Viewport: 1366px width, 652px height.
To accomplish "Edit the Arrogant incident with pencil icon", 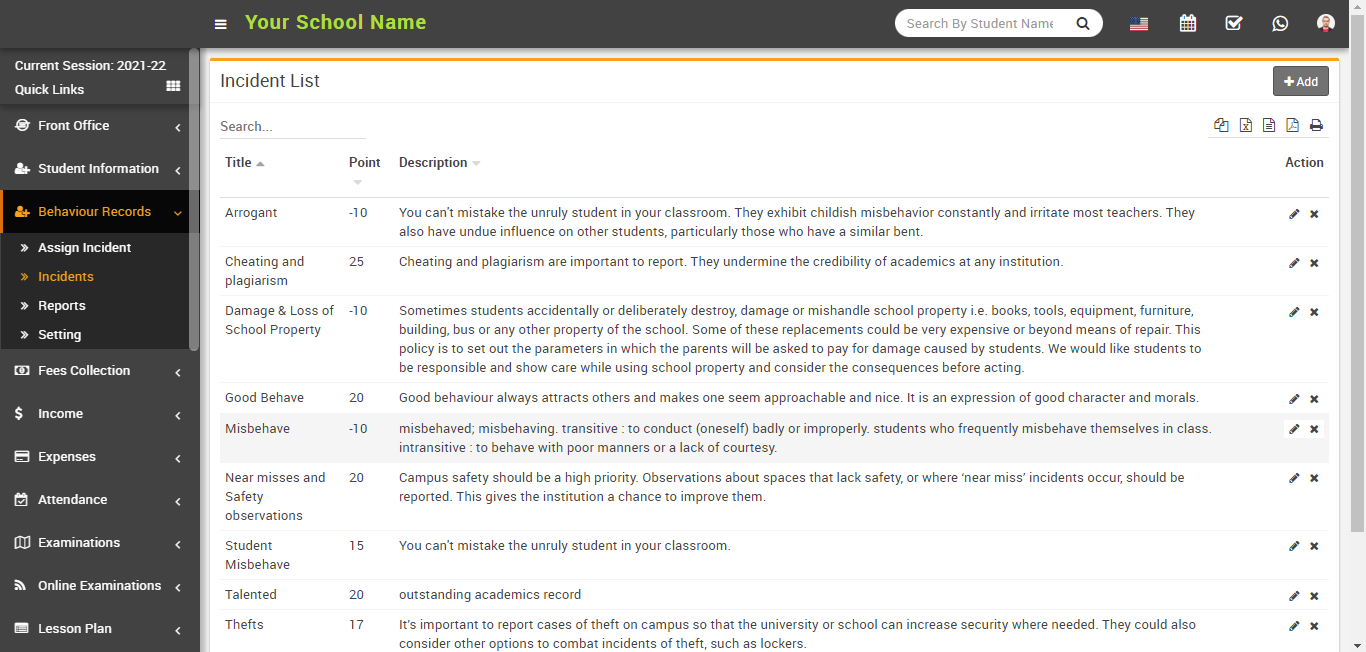I will [1294, 214].
